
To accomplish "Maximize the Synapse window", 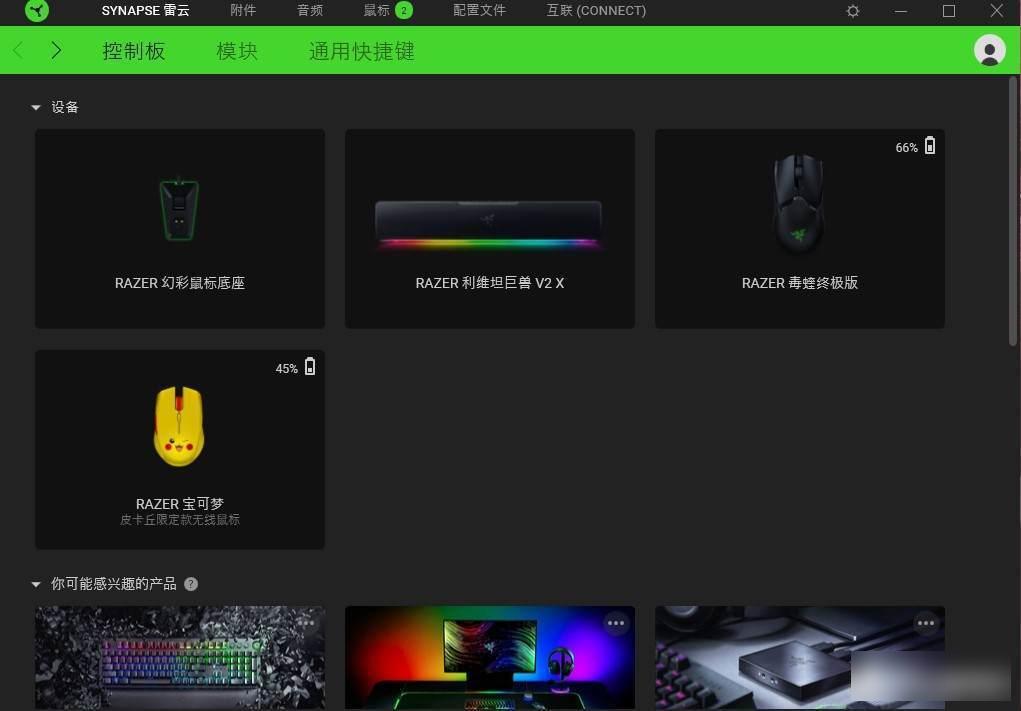I will coord(949,11).
